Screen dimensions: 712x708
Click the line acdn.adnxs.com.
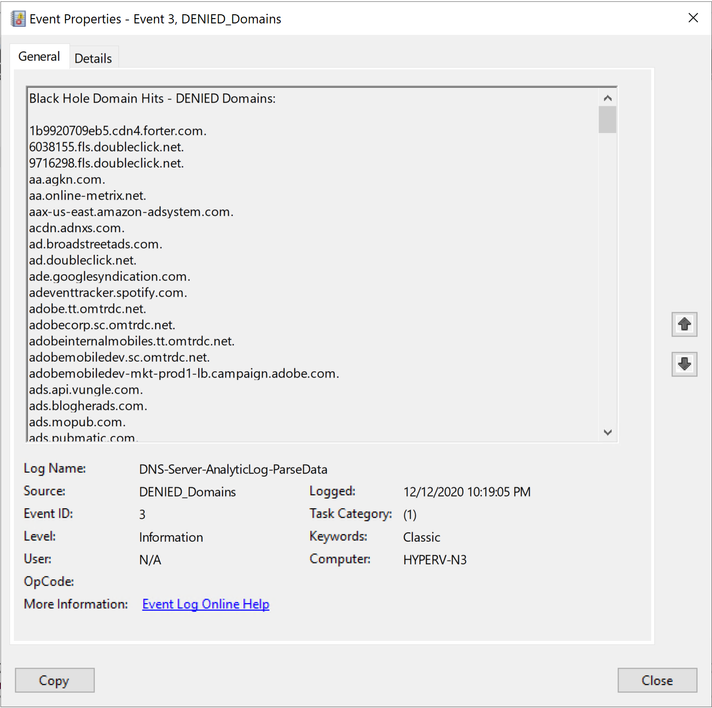[77, 228]
